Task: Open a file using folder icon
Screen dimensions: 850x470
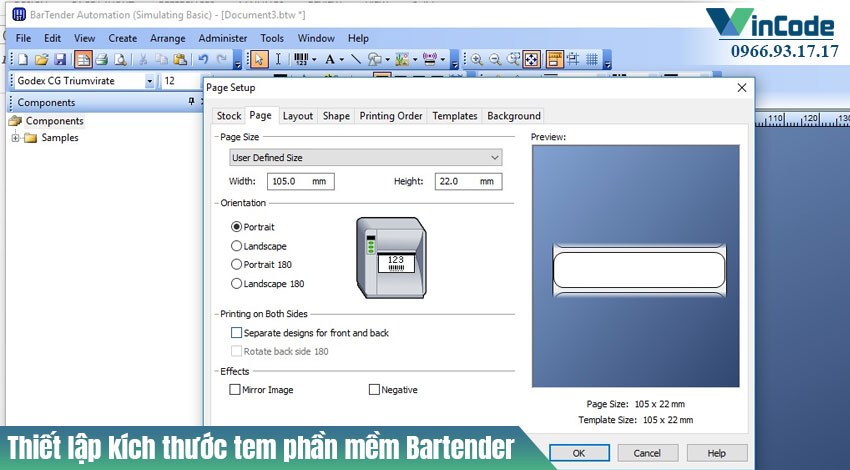Action: coord(42,59)
